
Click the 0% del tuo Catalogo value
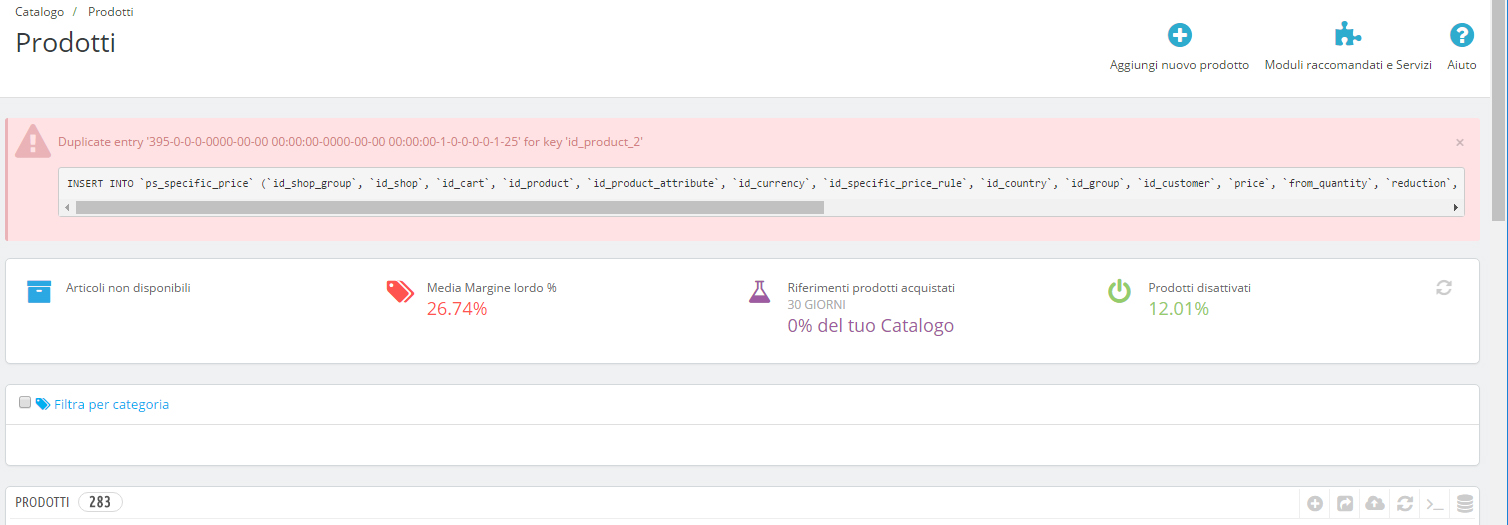870,326
